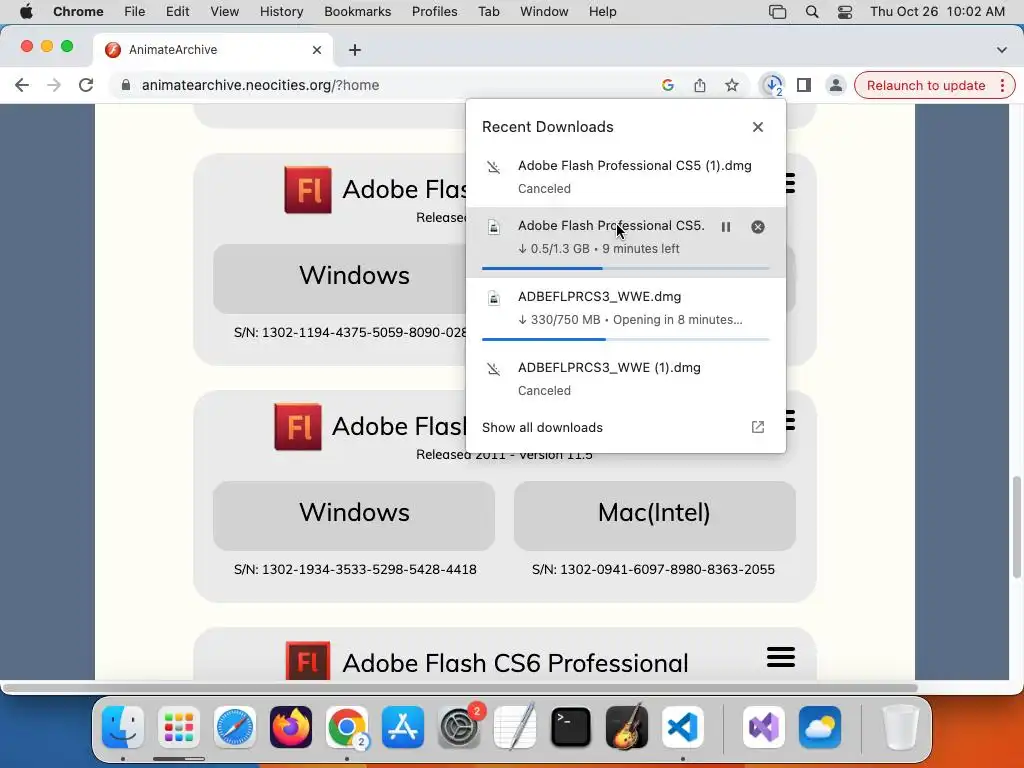Click the file icon of ADBEFLPRCS3_WWE.dmg
1024x768 pixels.
[x=494, y=298]
